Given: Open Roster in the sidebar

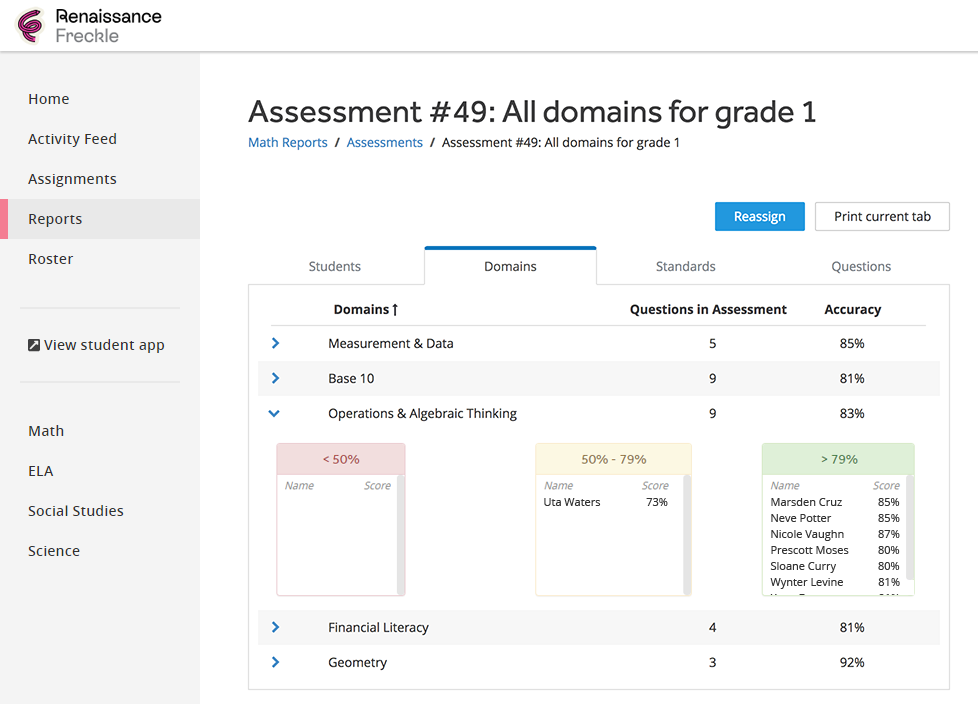Looking at the screenshot, I should click(x=51, y=259).
